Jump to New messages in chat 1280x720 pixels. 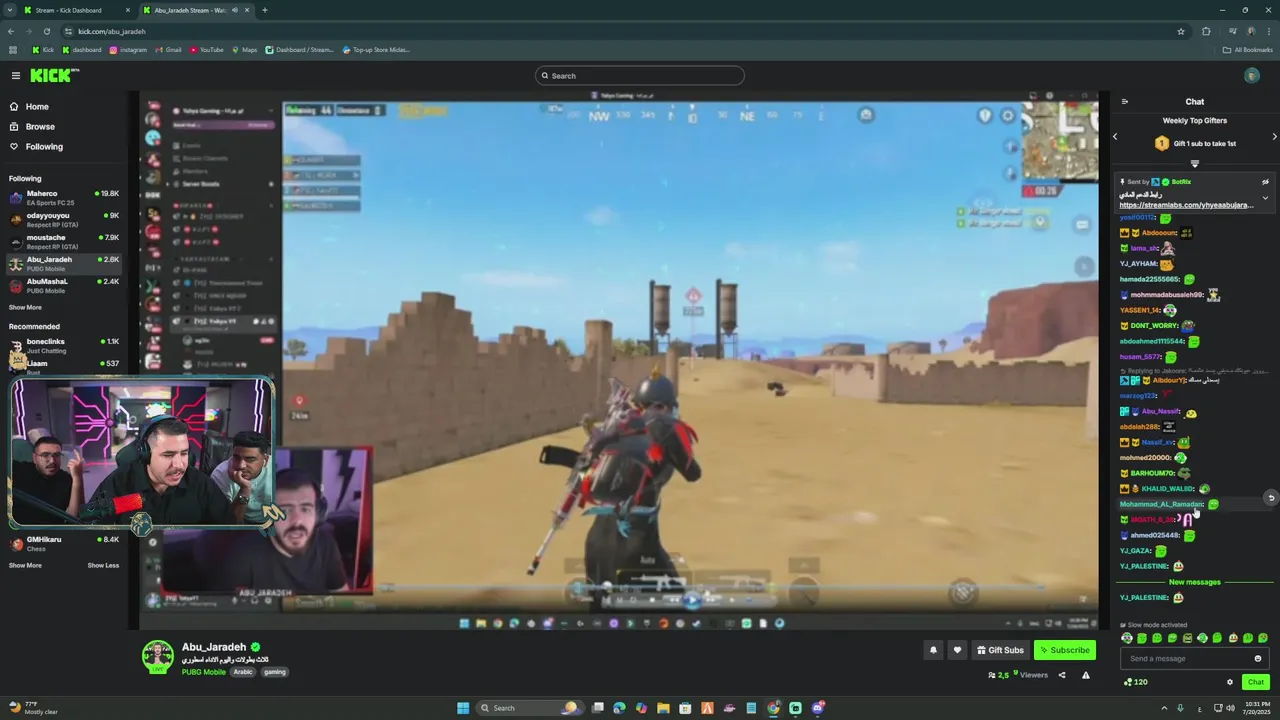point(1194,582)
